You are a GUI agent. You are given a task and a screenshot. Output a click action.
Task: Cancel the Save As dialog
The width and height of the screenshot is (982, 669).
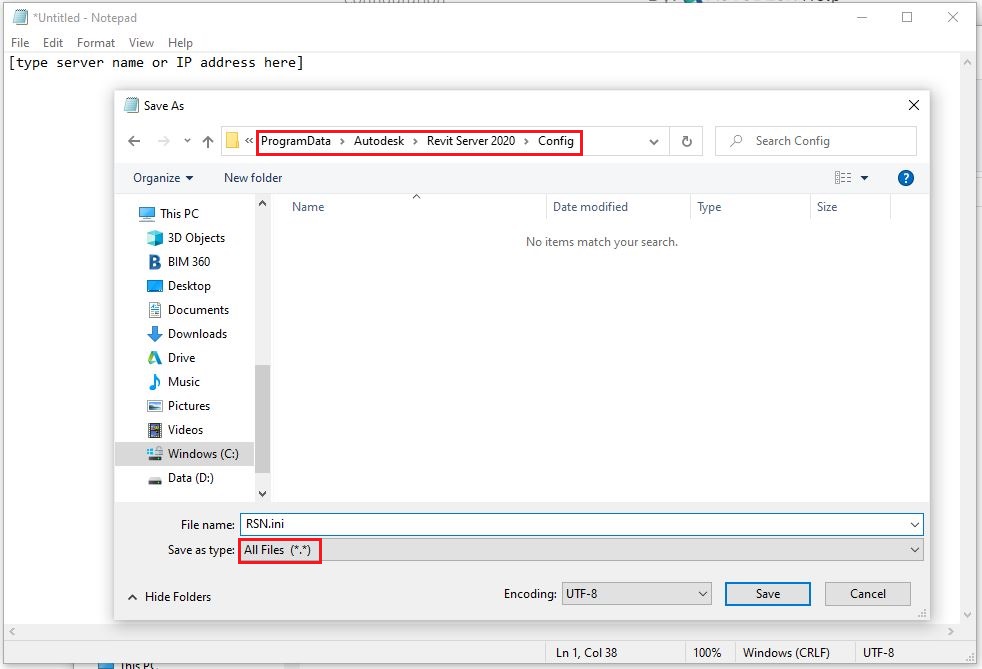coord(867,594)
